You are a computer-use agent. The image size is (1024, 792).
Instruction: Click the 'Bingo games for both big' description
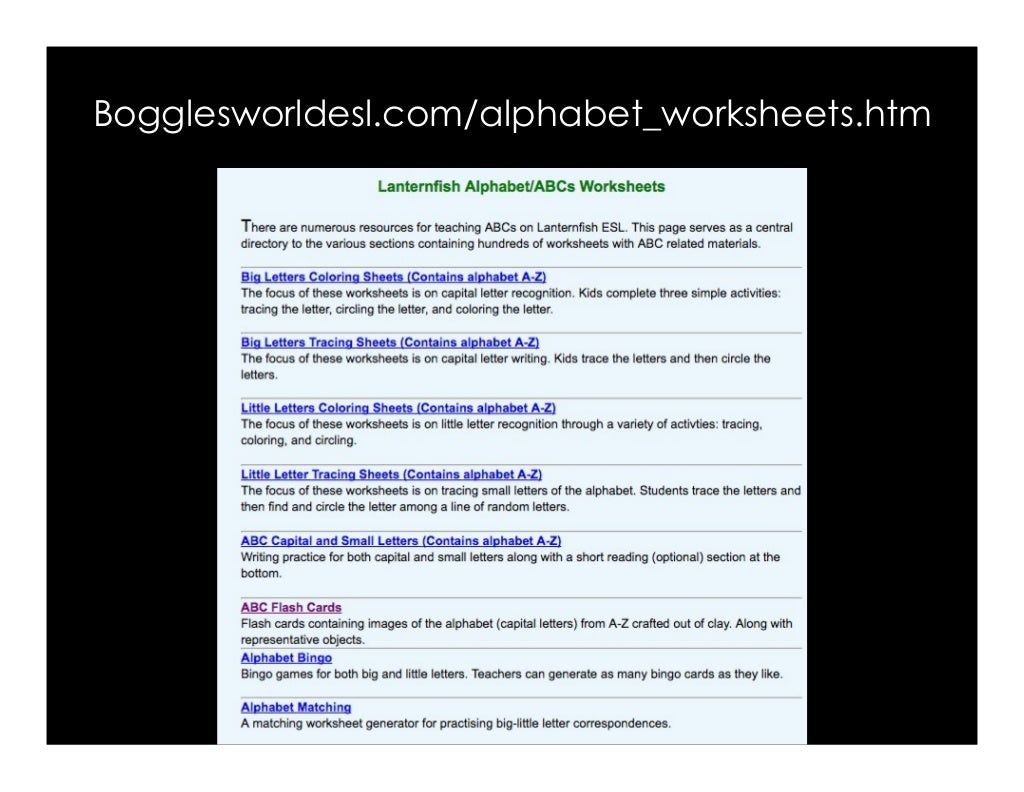point(511,674)
